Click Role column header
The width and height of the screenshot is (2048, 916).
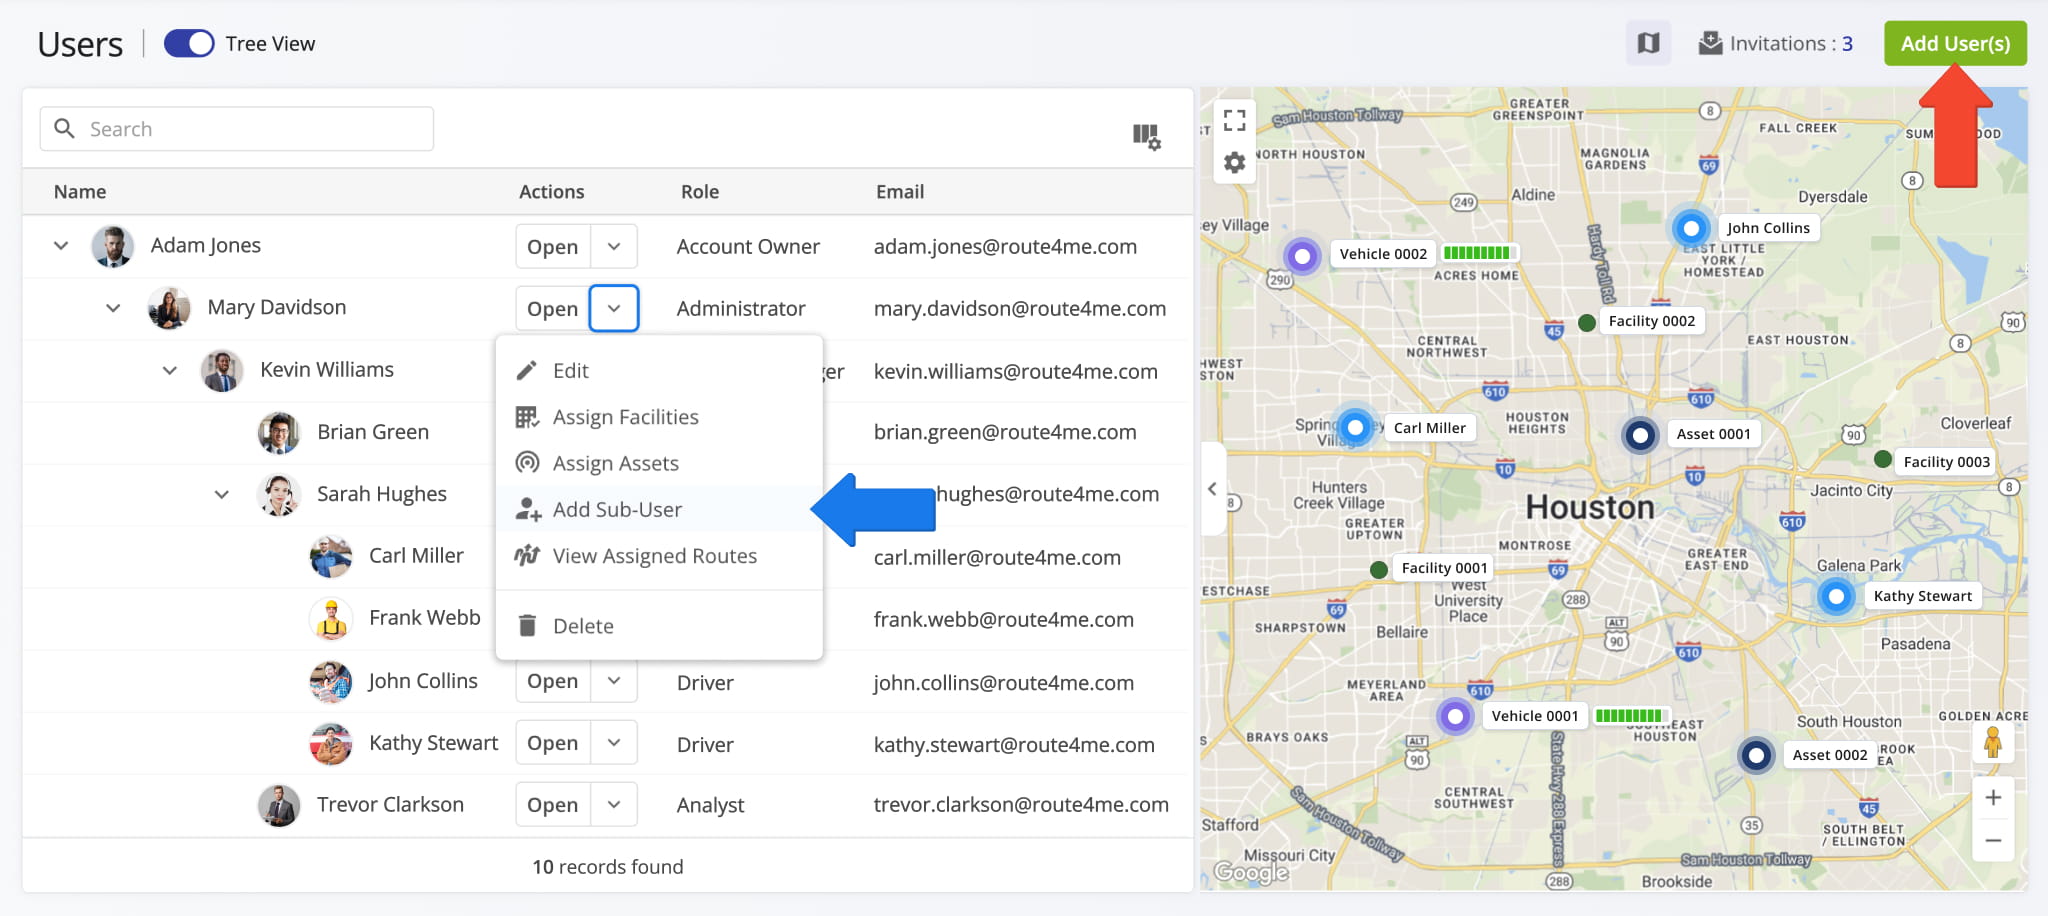(700, 192)
